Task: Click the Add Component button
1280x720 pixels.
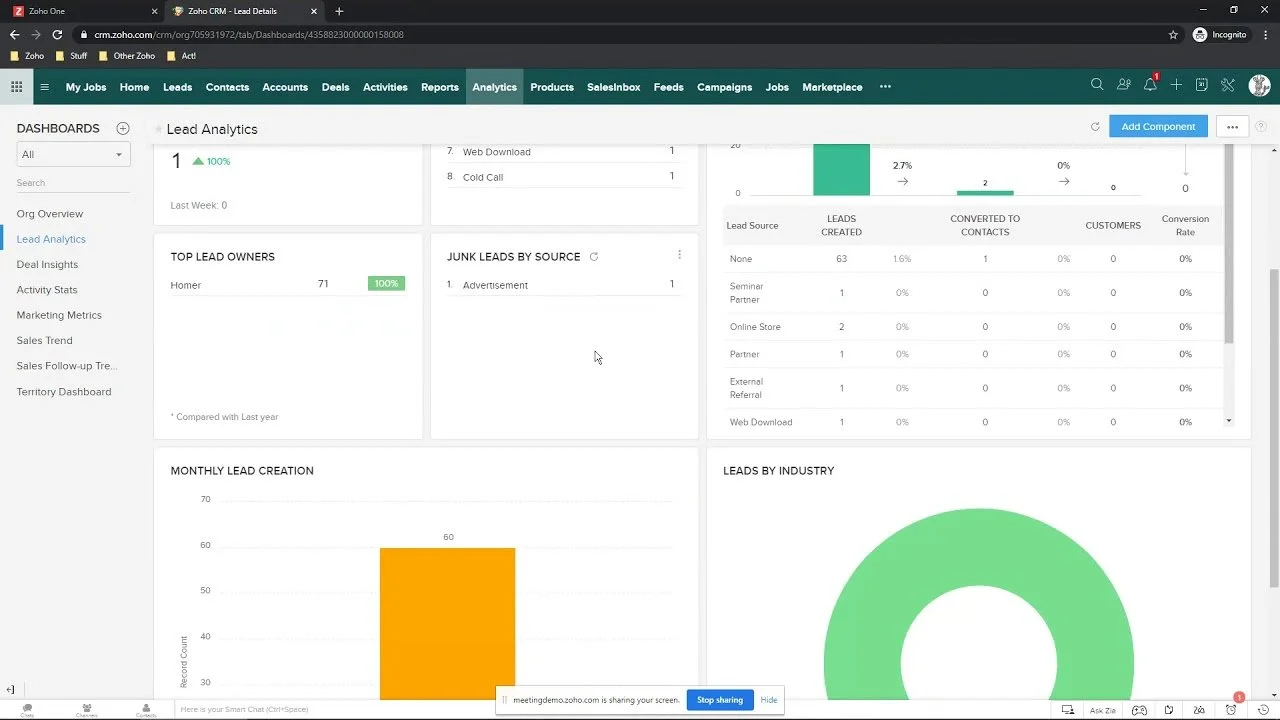Action: coord(1158,127)
